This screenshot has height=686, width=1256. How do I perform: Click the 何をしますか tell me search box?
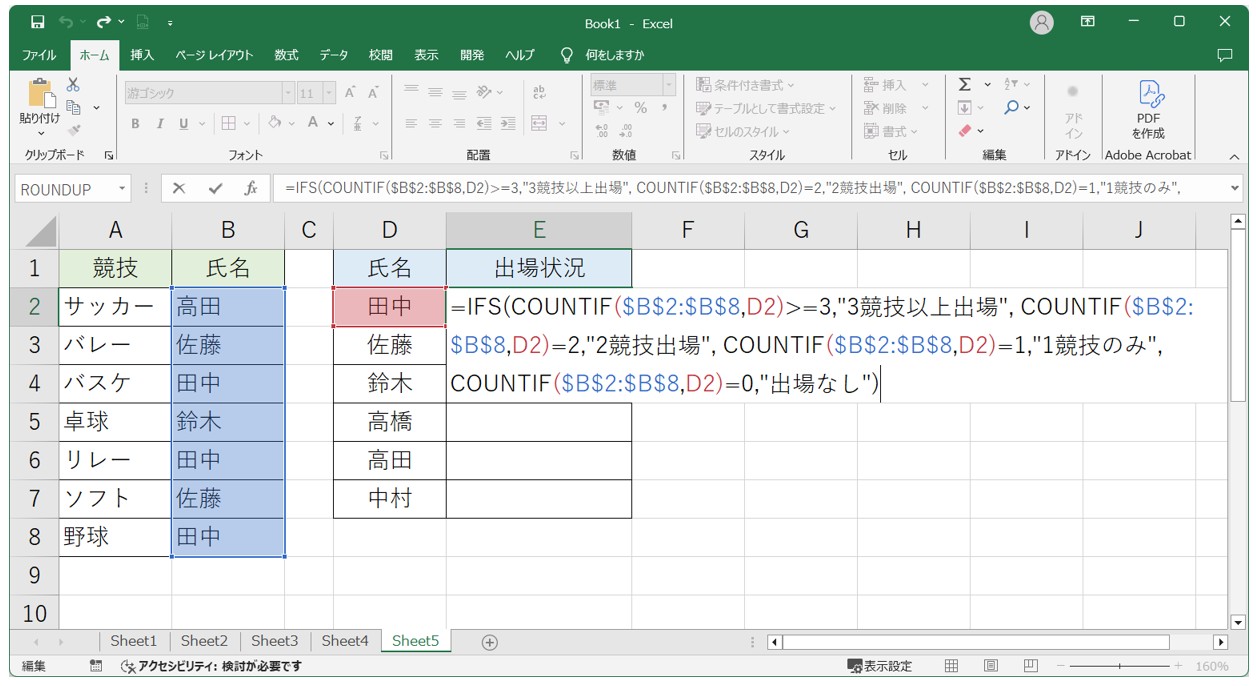pyautogui.click(x=614, y=55)
